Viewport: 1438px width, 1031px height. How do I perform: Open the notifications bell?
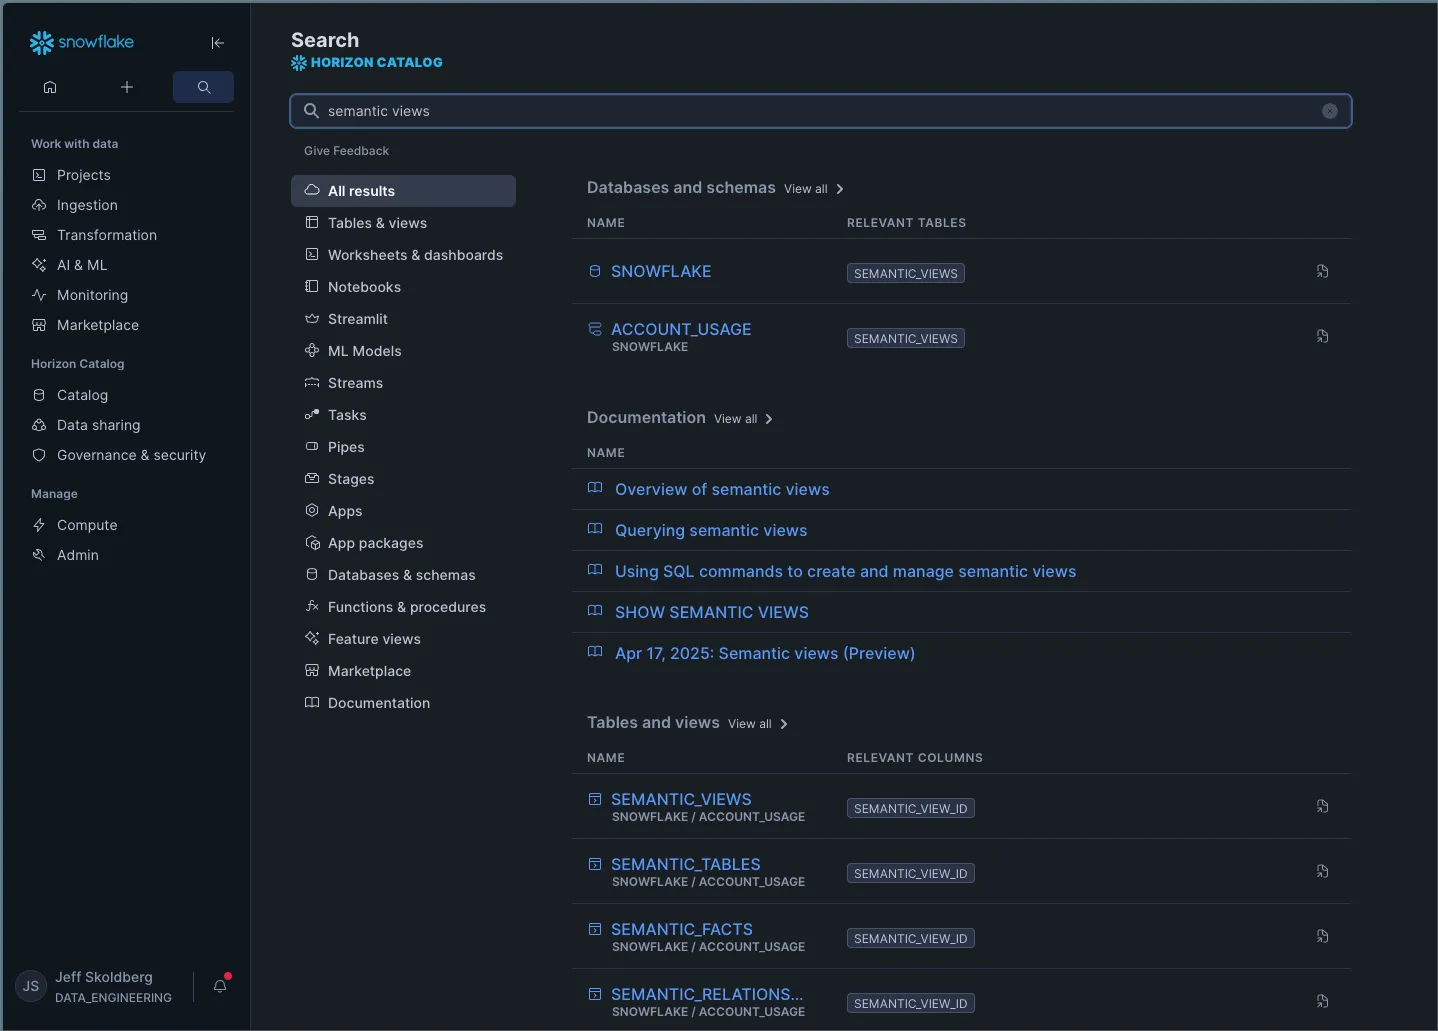pyautogui.click(x=220, y=986)
